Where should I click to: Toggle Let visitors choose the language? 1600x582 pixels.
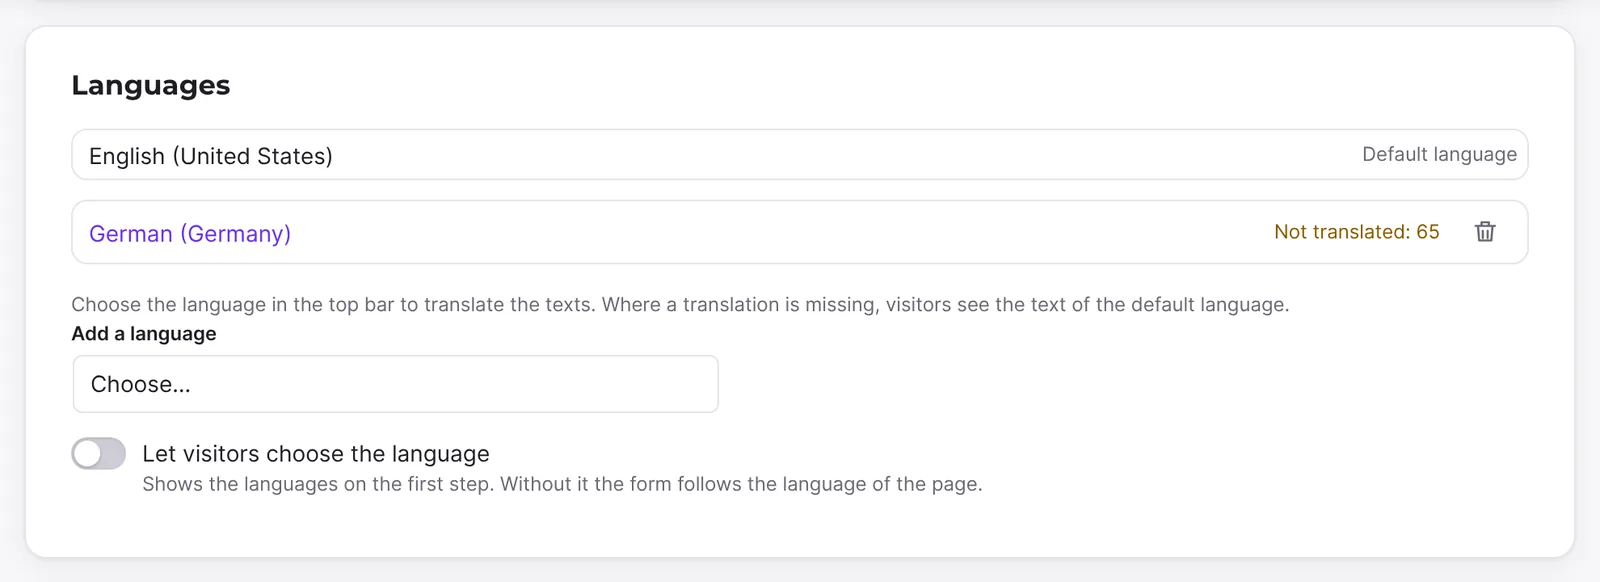[x=99, y=453]
